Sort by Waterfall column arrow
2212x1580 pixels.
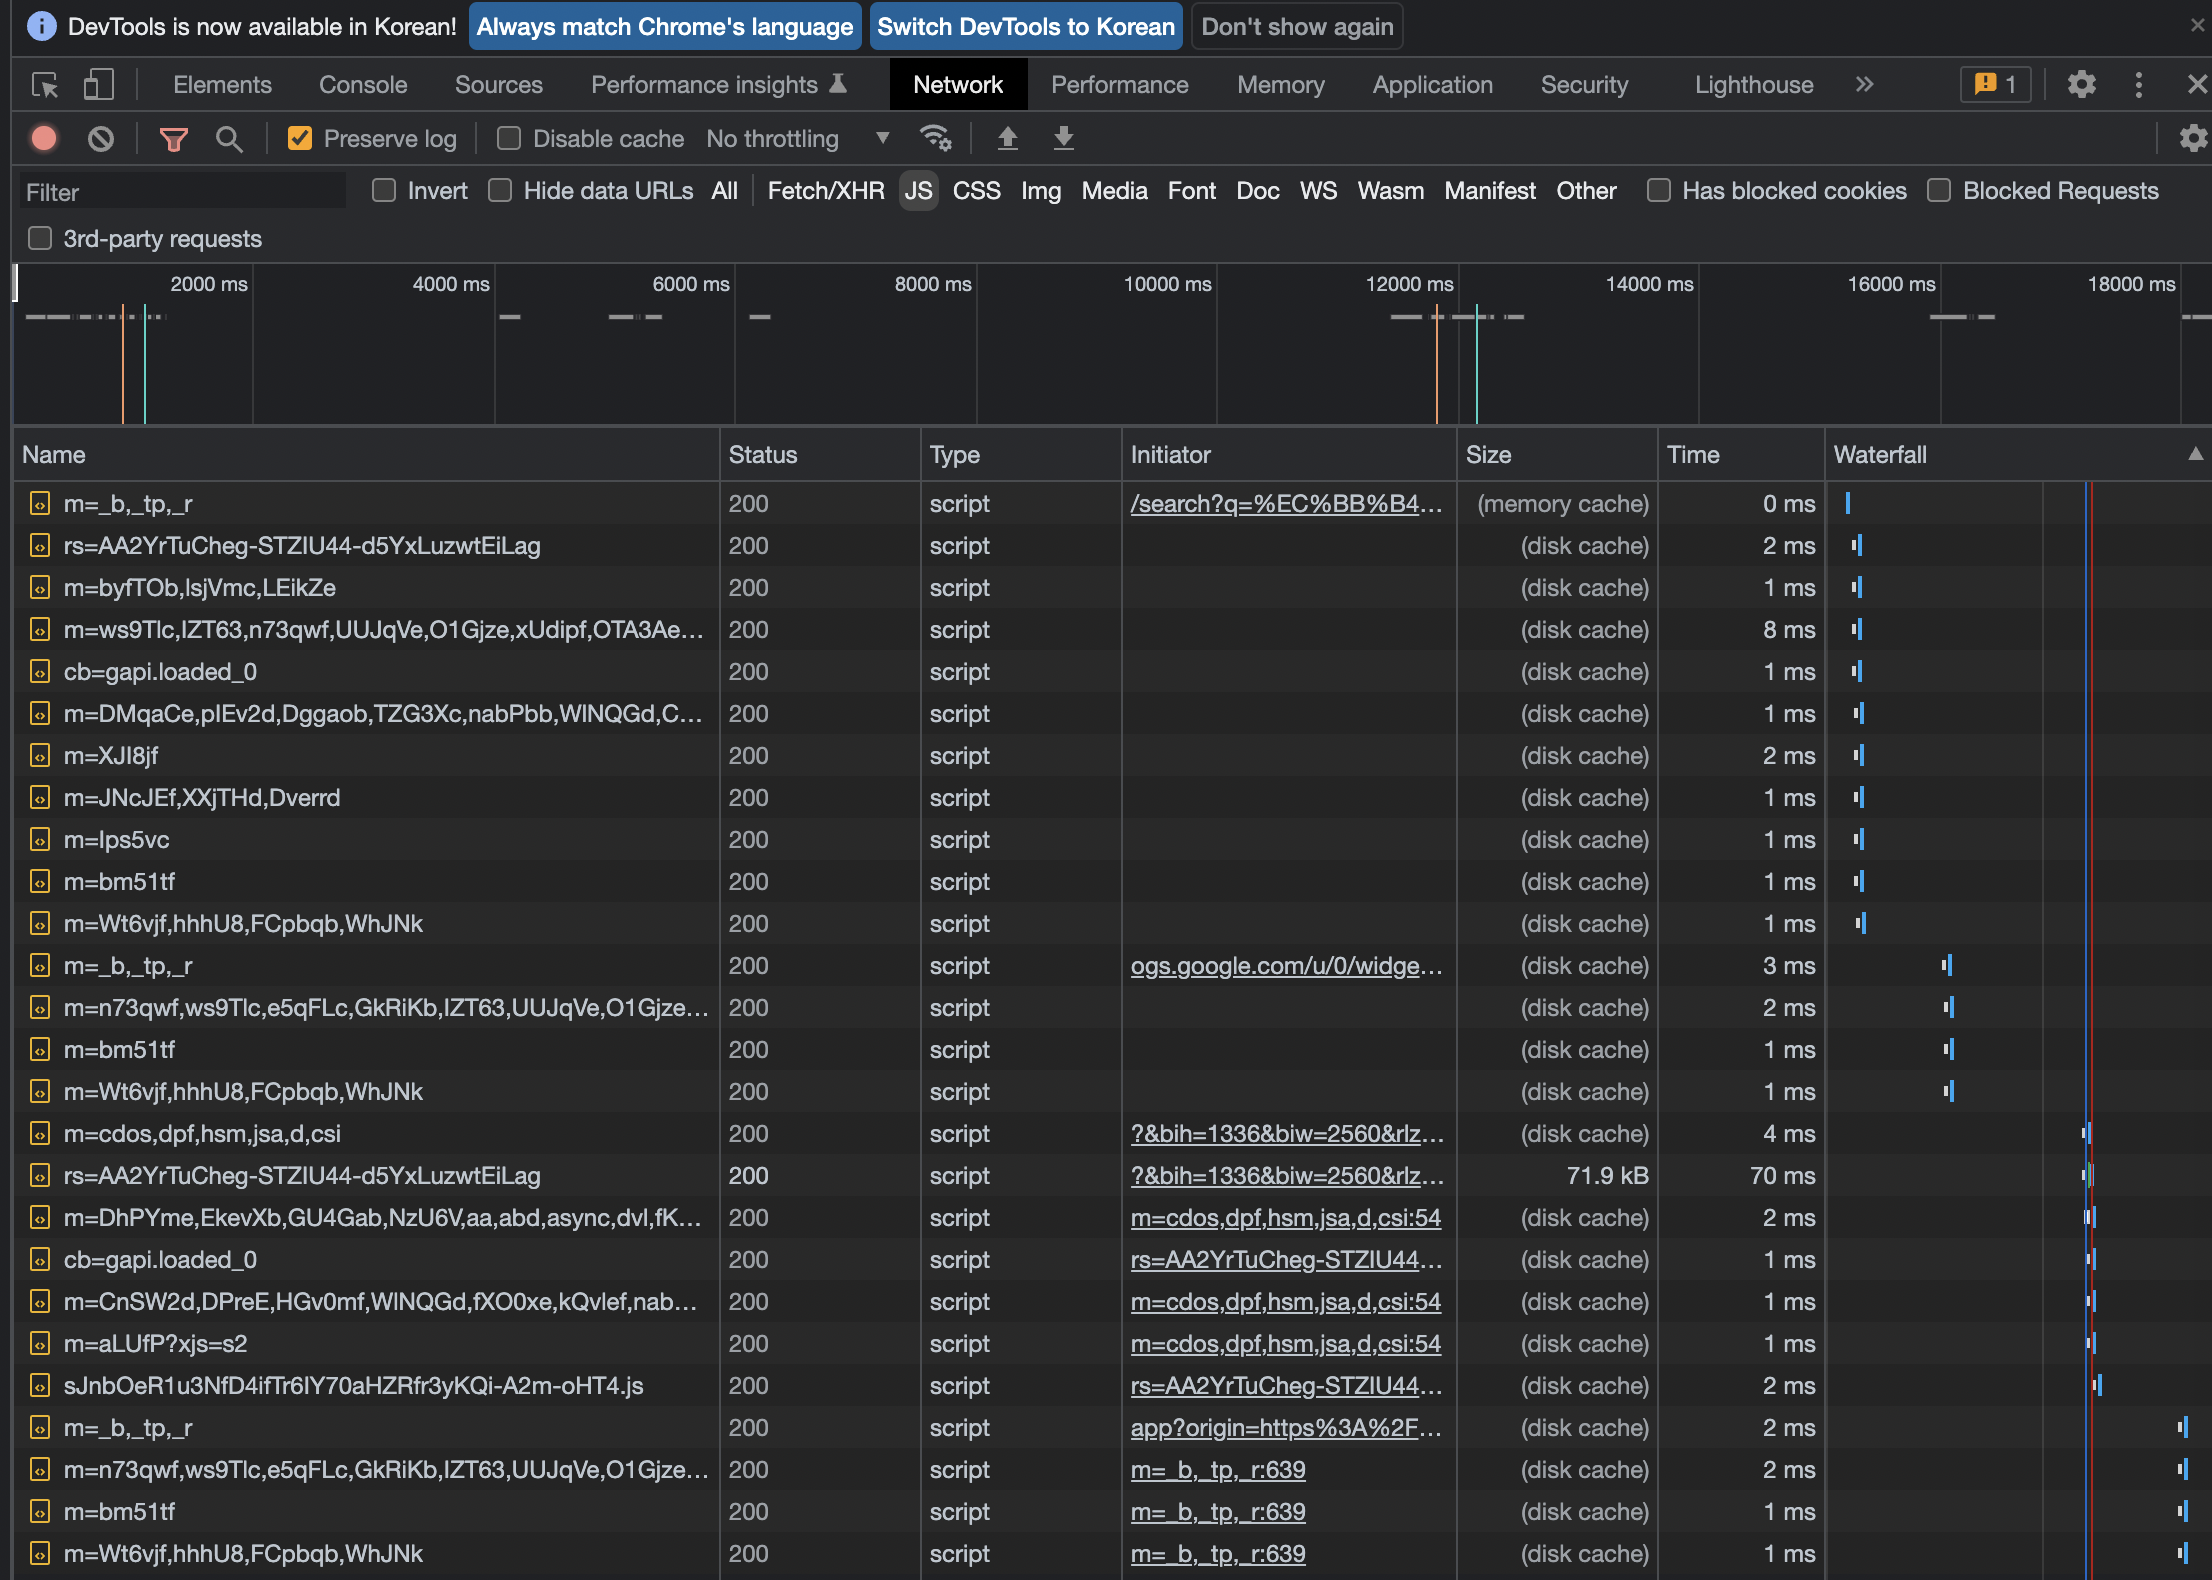click(x=2195, y=454)
